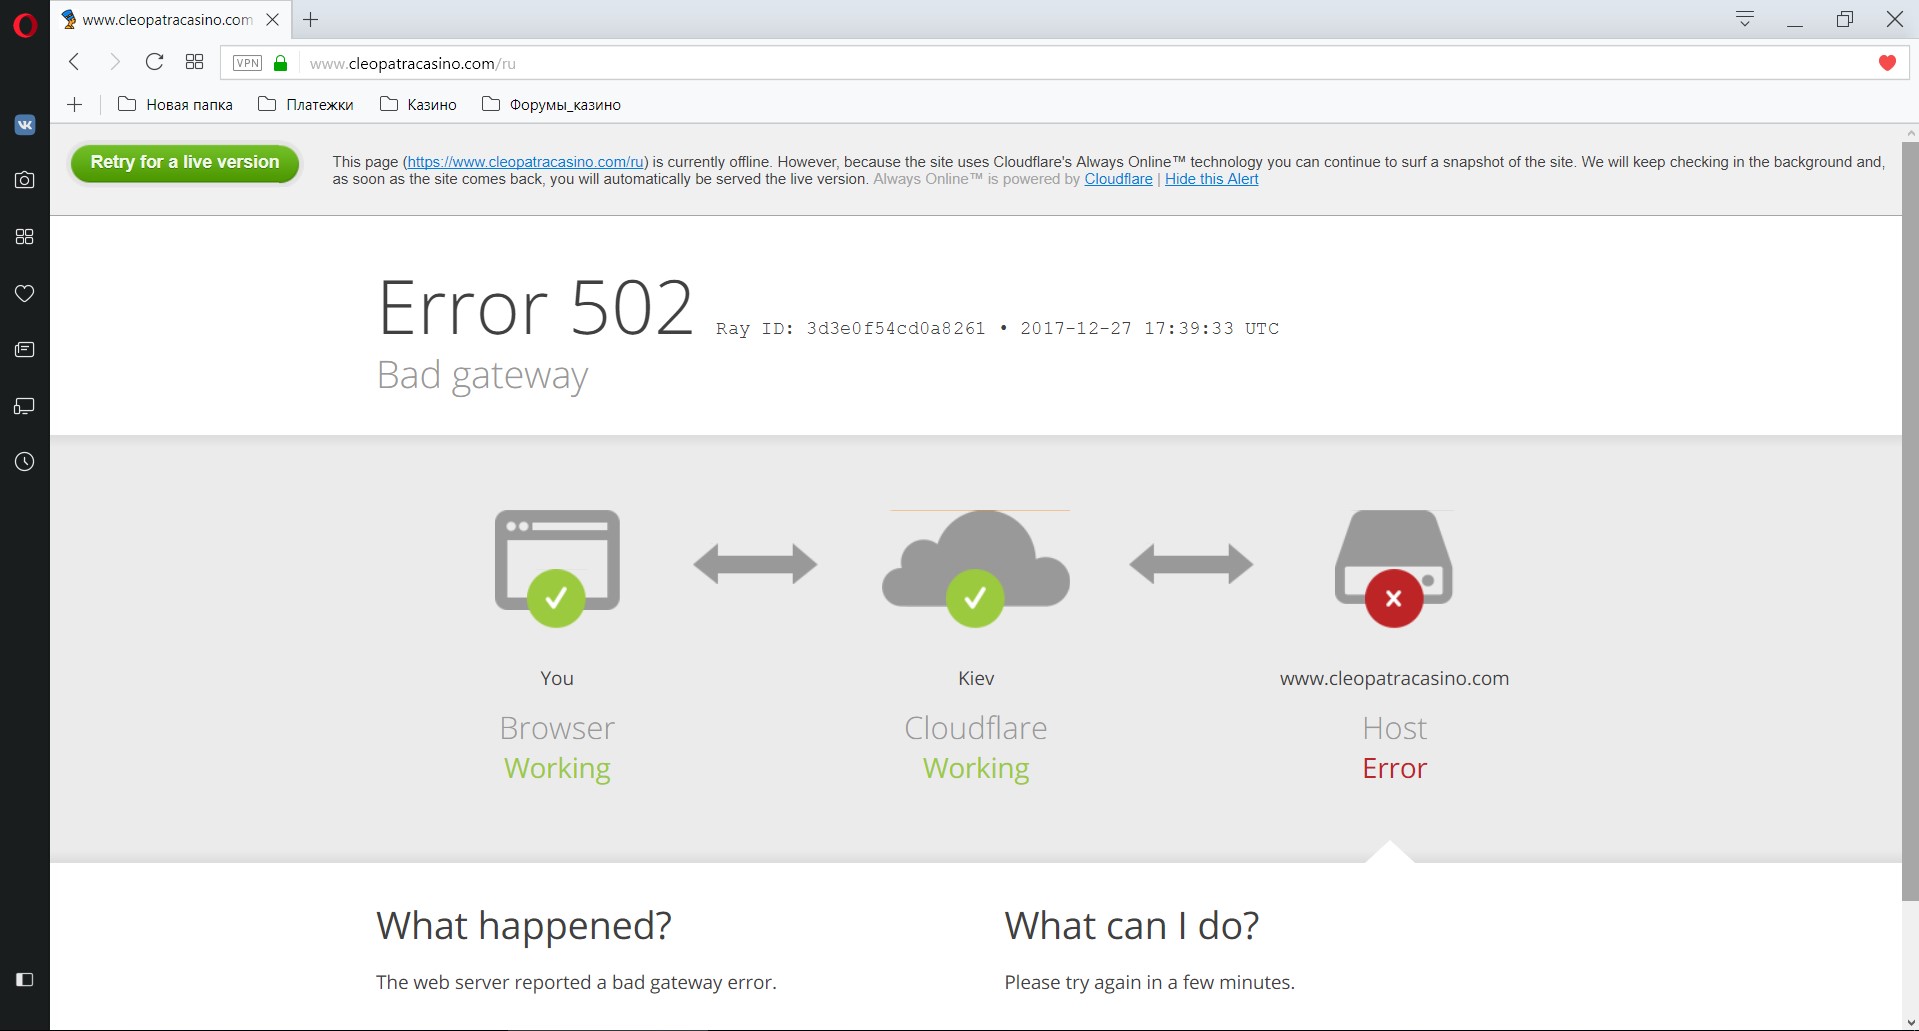Screen dimensions: 1919x1031
Task: Click the scrollbar up arrow
Action: [1910, 133]
